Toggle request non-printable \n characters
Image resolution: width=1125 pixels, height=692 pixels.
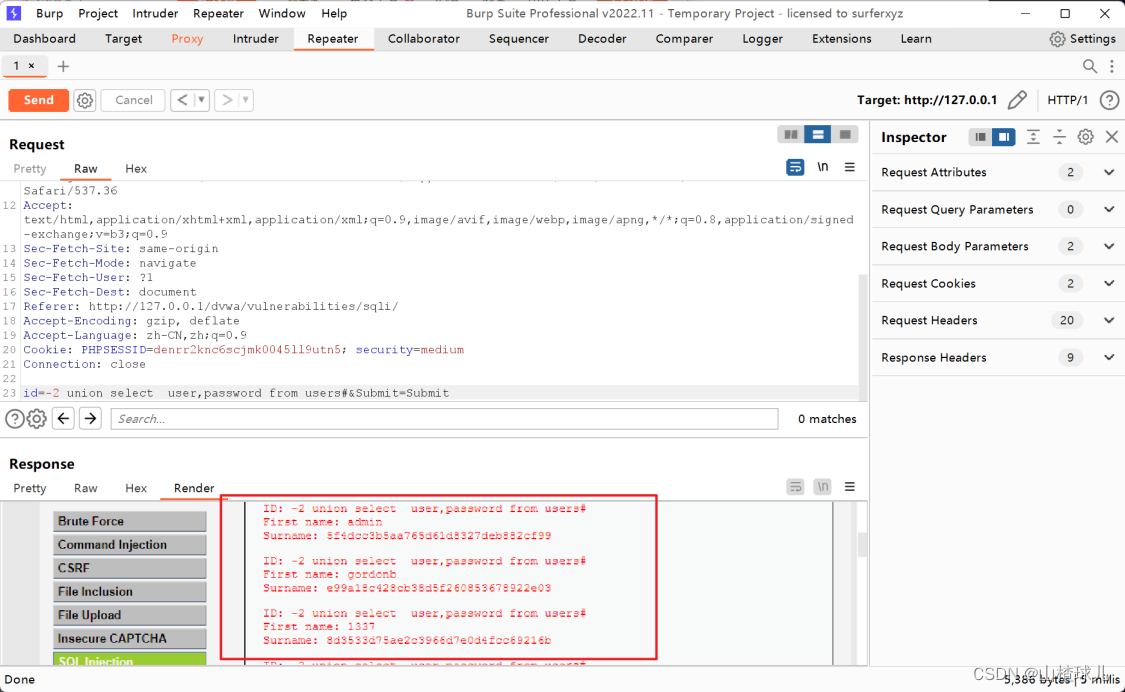(x=822, y=167)
